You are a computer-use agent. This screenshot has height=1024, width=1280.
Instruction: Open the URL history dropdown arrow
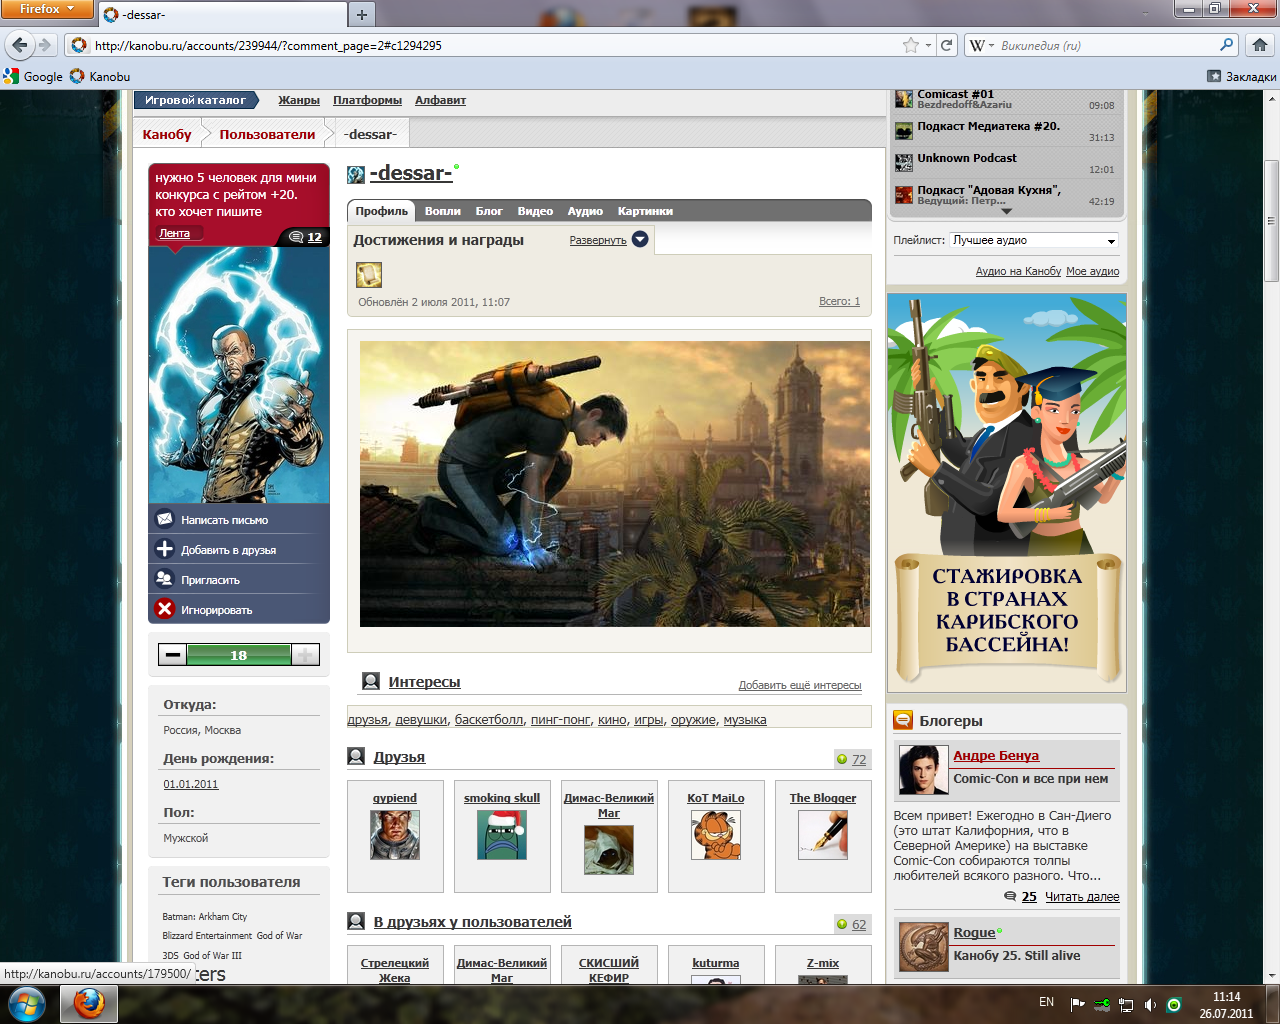tap(929, 45)
